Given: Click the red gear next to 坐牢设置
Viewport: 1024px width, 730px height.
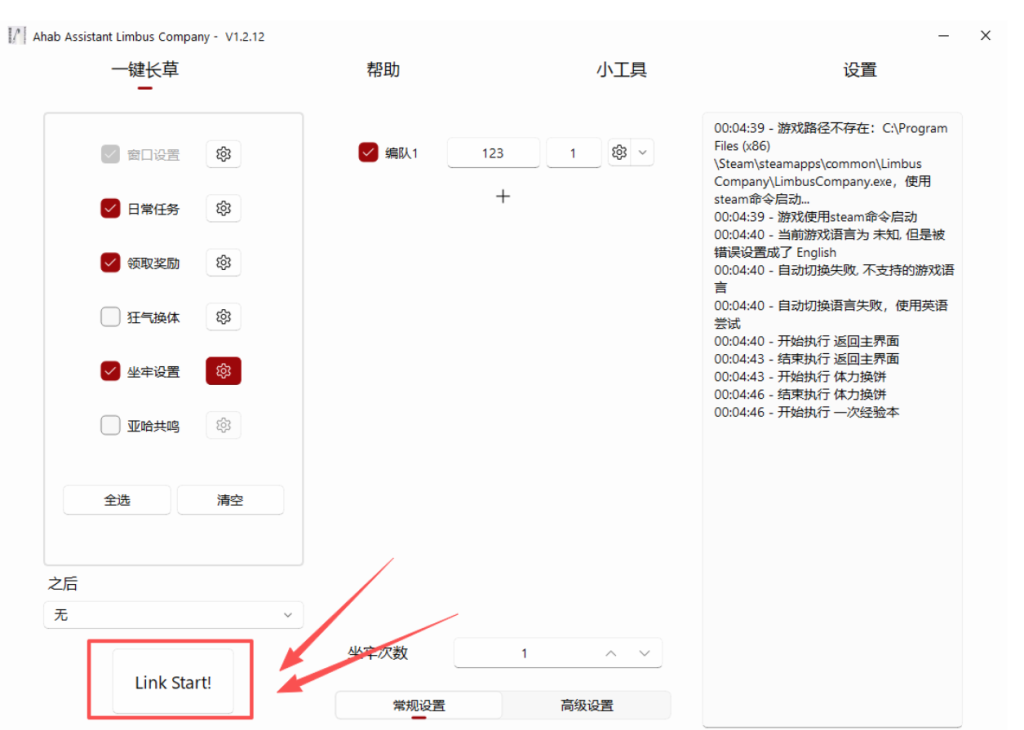Looking at the screenshot, I should click(x=223, y=371).
